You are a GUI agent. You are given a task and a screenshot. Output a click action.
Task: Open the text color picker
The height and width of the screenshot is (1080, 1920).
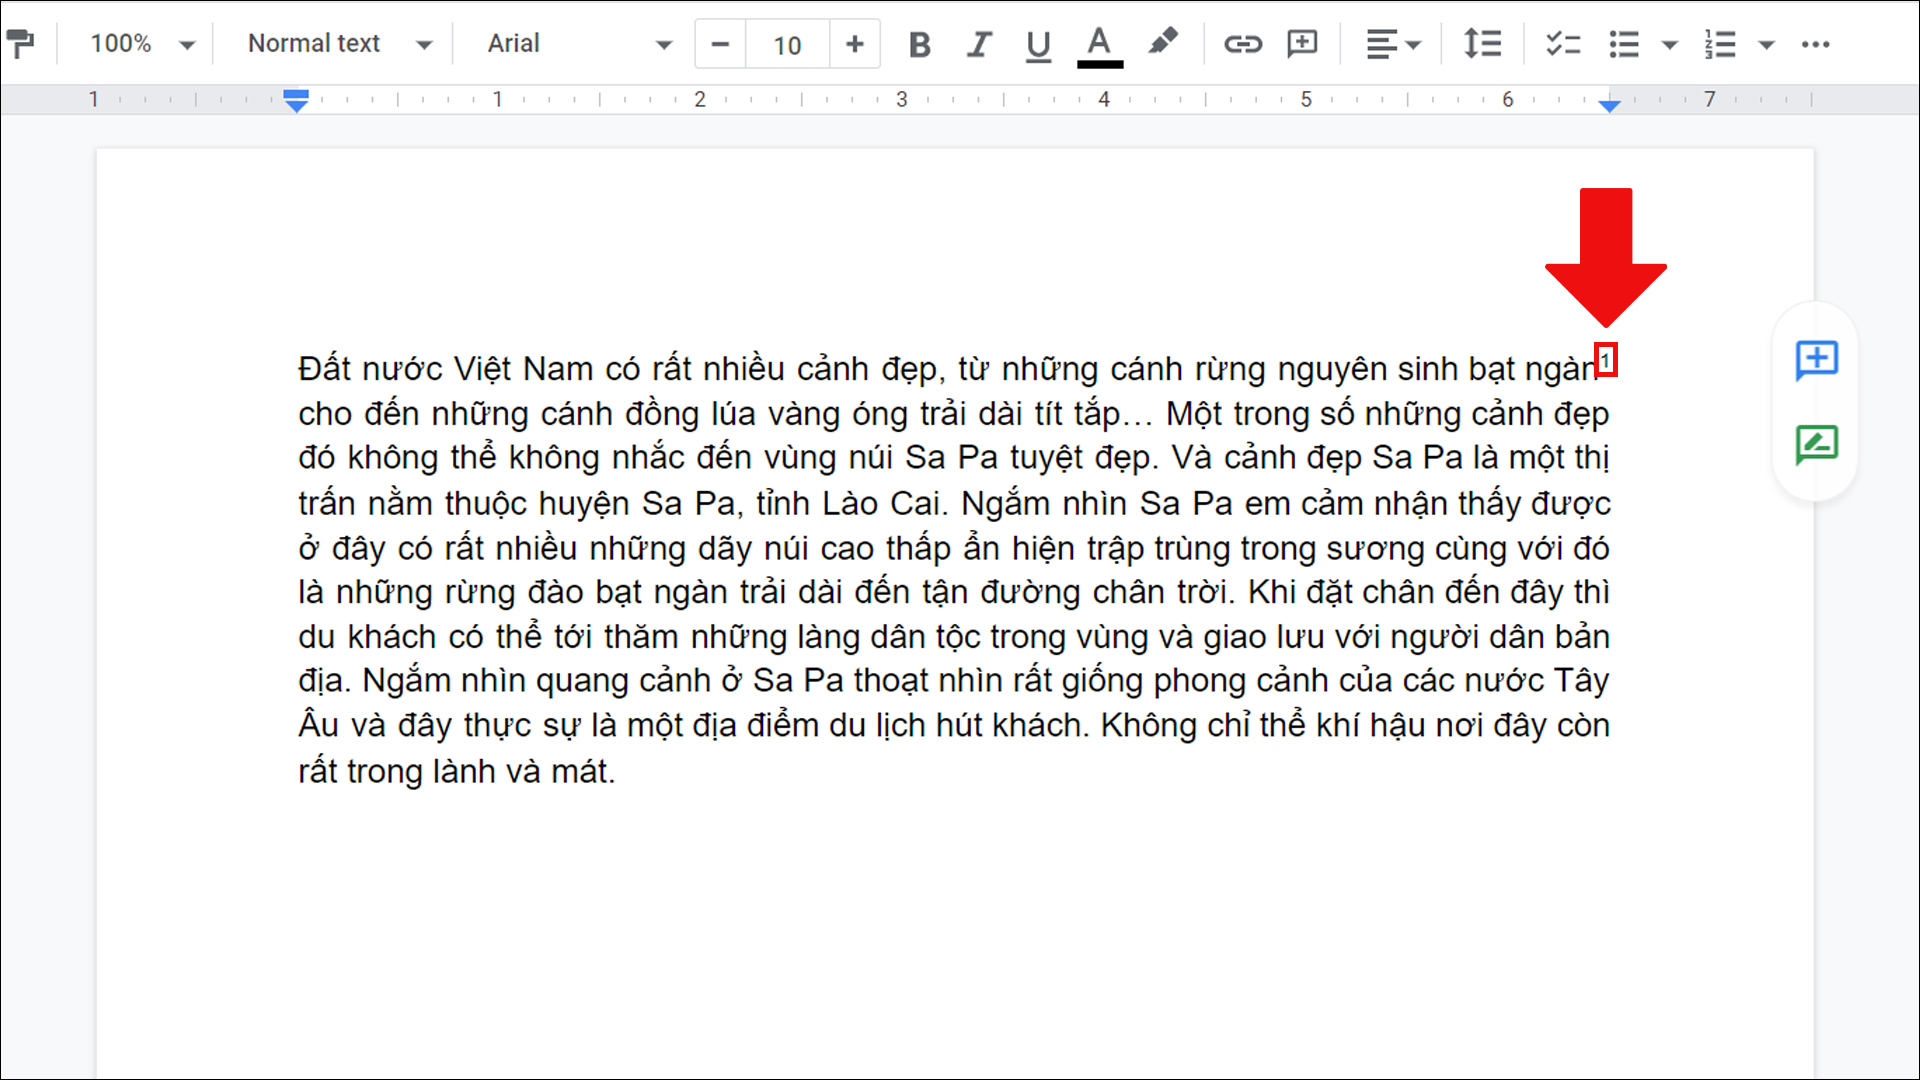[1099, 44]
